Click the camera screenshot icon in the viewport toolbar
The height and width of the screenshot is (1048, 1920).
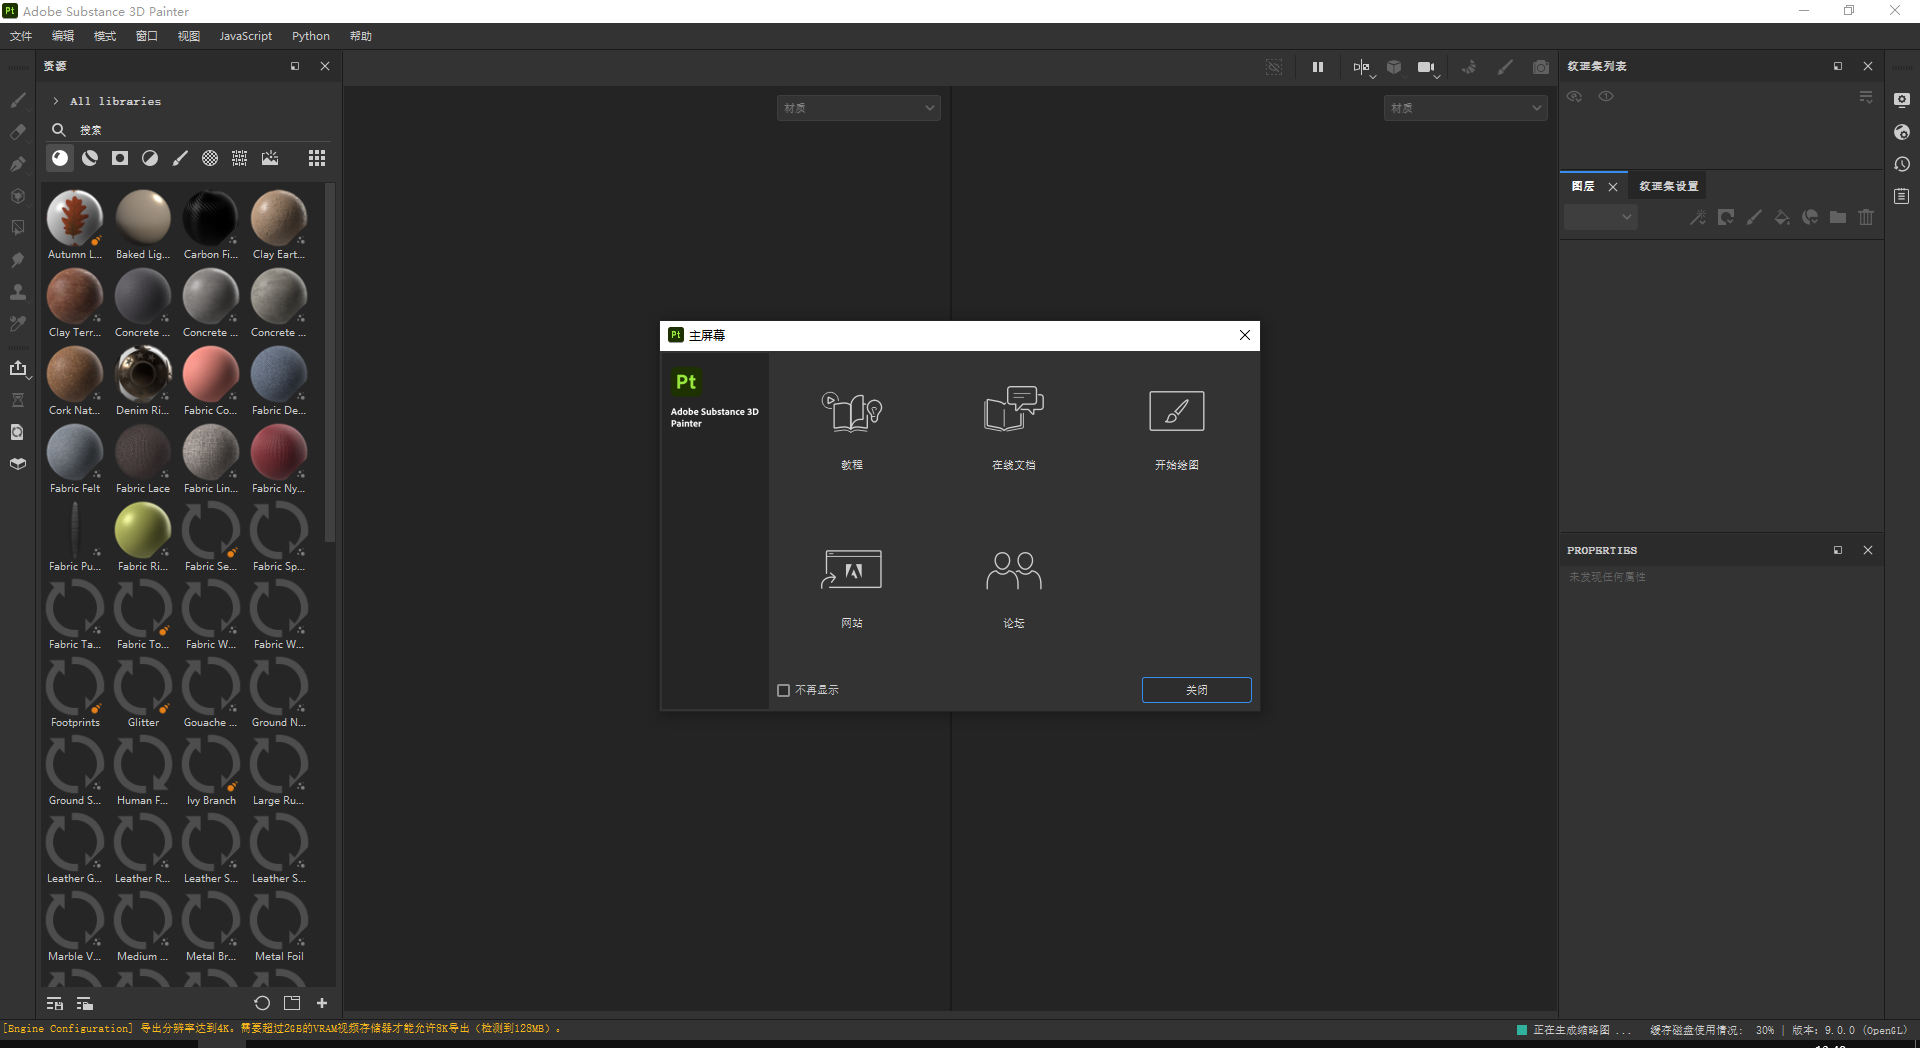click(1541, 67)
